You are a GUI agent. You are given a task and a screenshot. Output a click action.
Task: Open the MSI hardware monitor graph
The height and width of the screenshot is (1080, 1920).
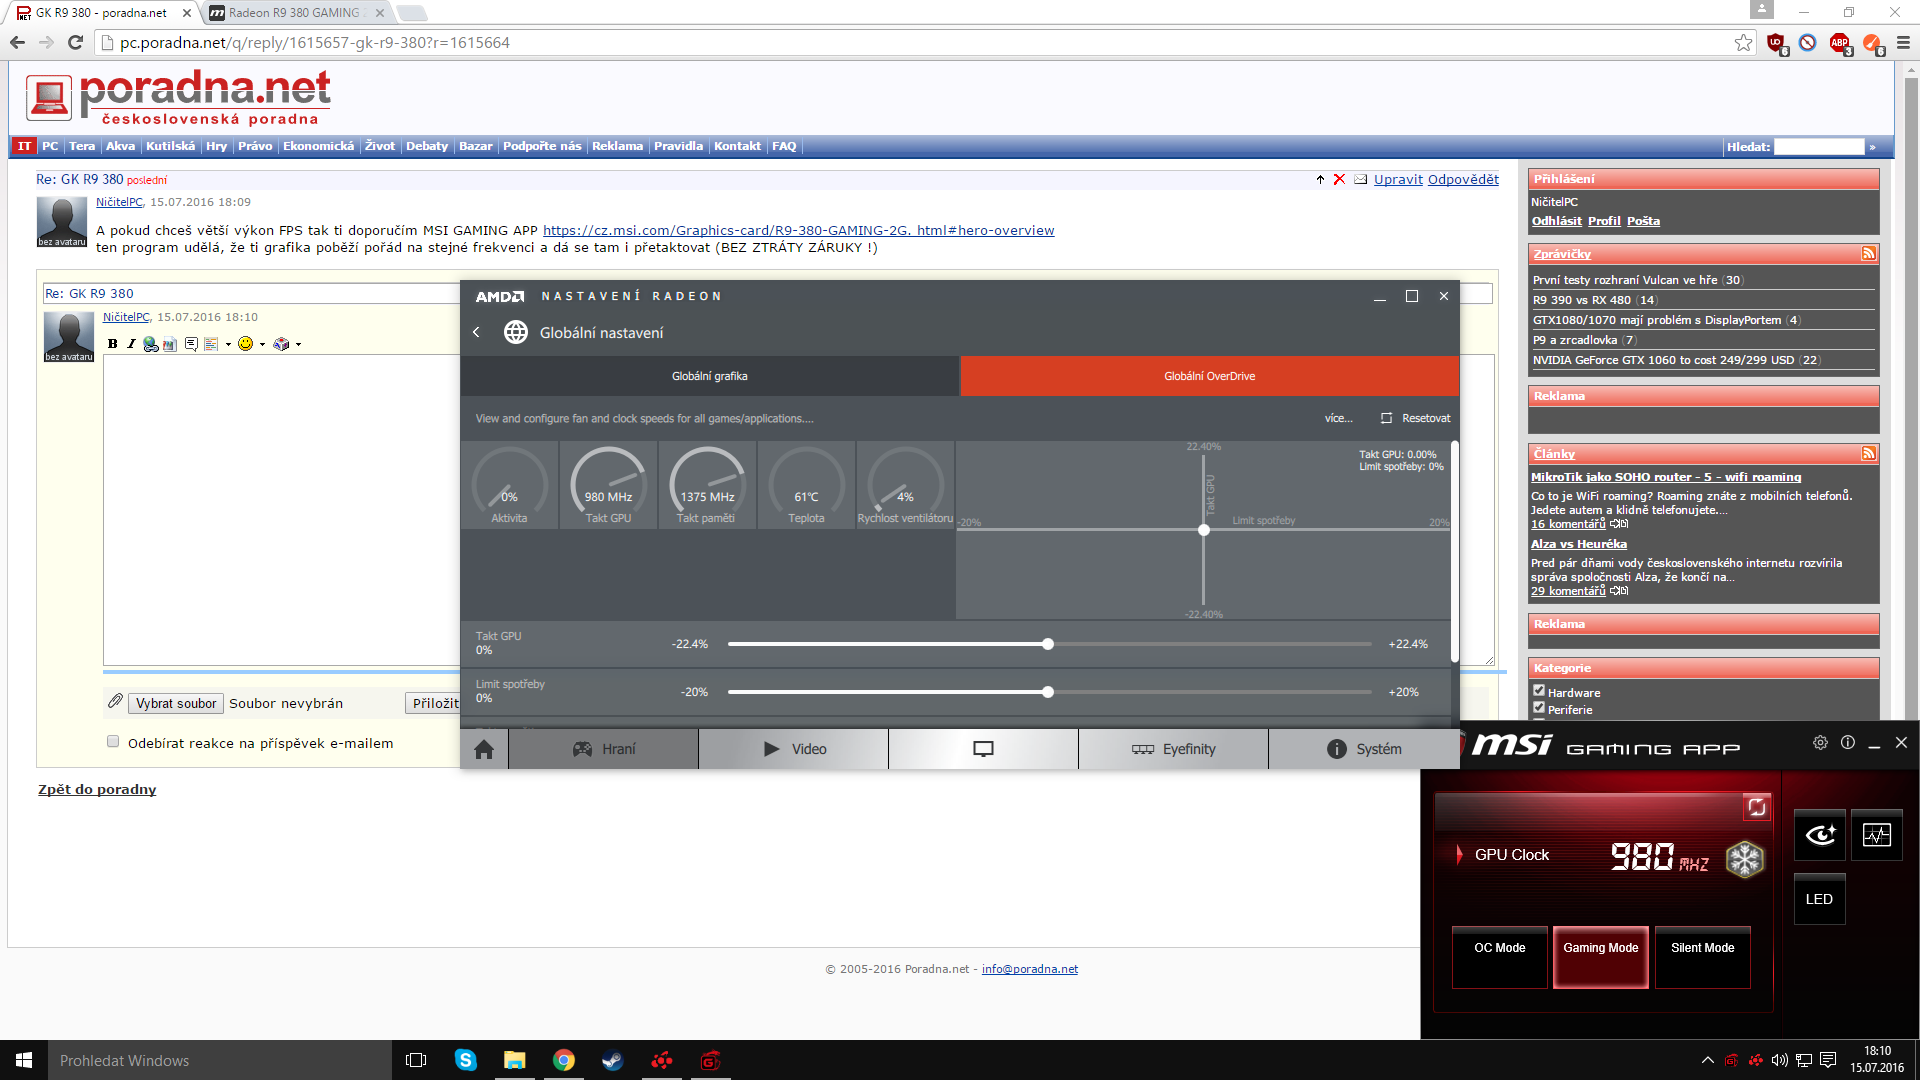point(1876,835)
